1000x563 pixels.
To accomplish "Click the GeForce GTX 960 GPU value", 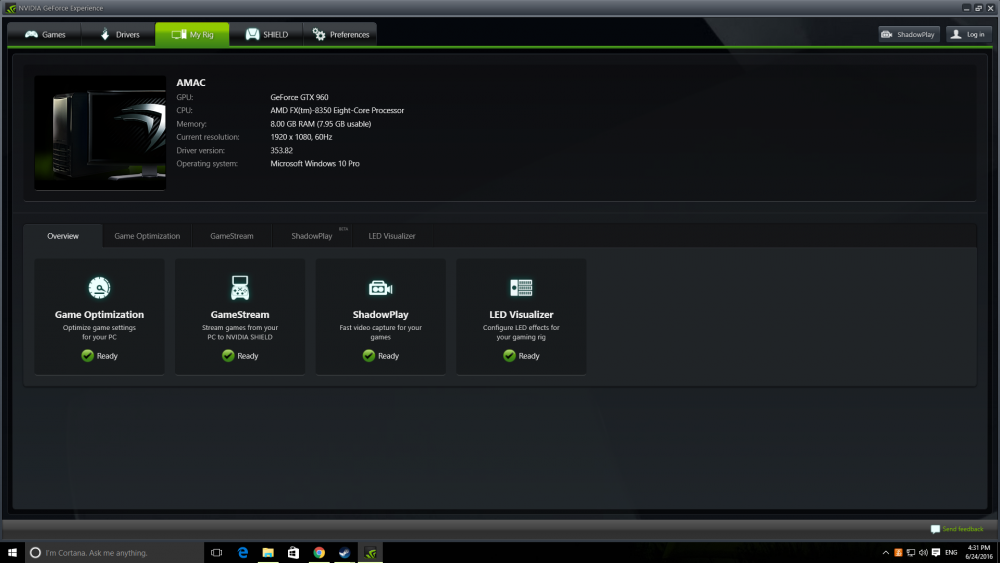I will 299,97.
